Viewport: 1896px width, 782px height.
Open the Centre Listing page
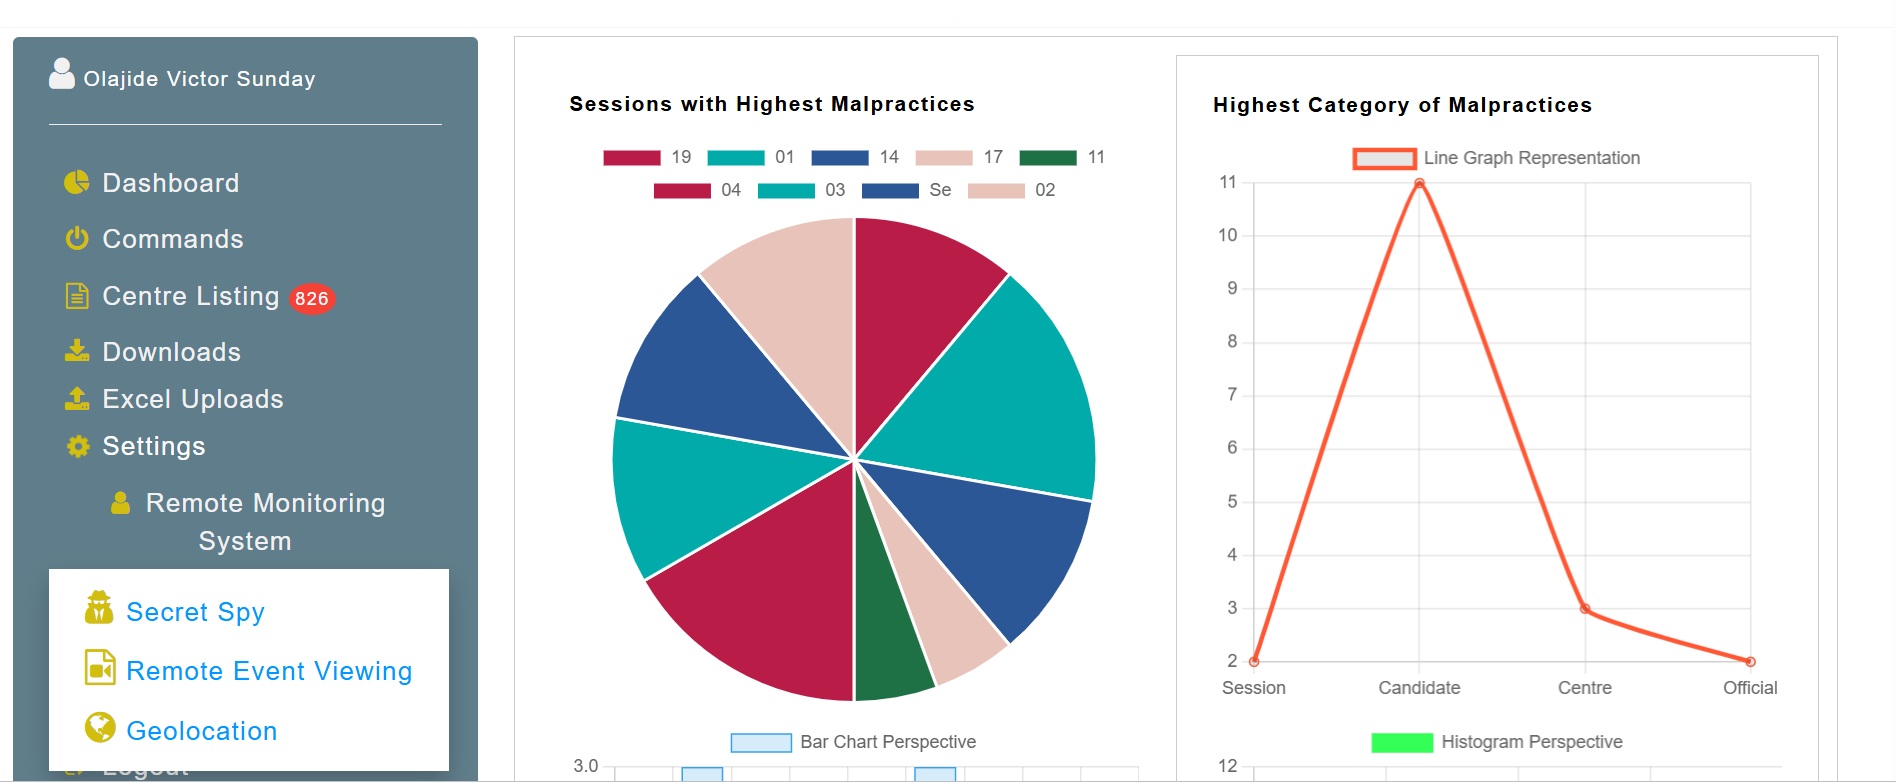pos(191,296)
